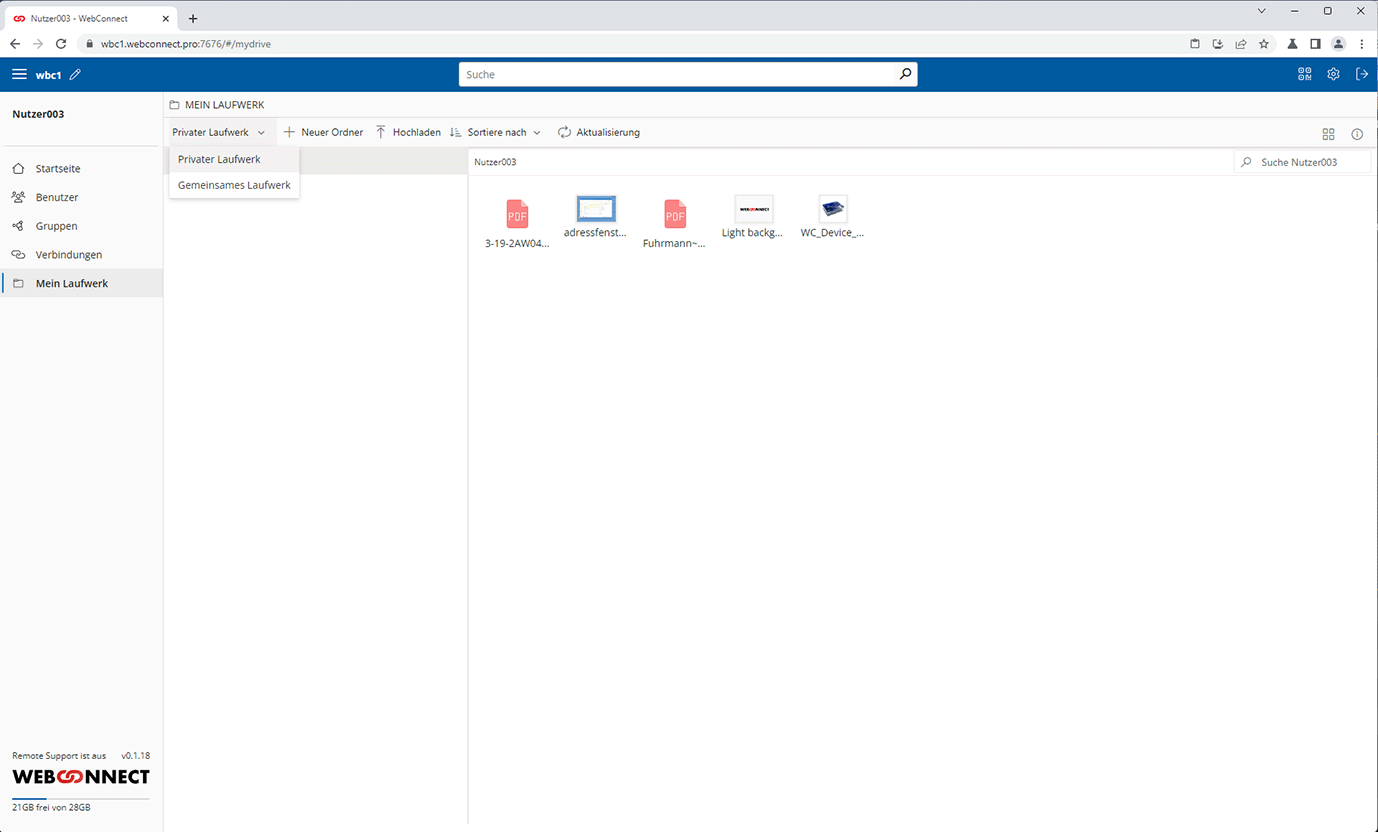
Task: Upload a file via Hochladen
Action: (x=408, y=131)
